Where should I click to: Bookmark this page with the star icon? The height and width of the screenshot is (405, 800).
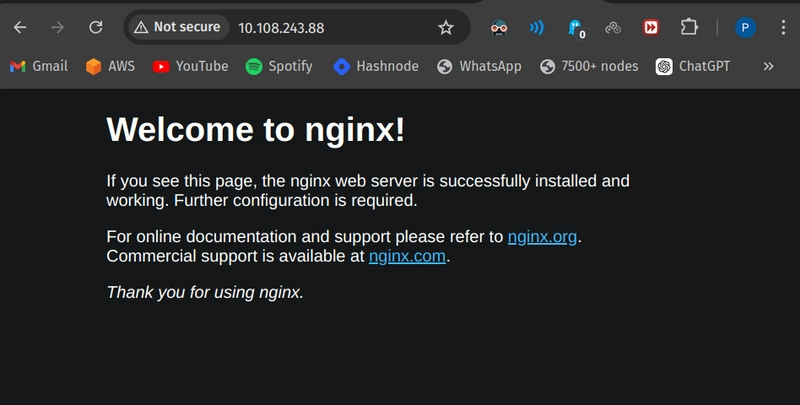click(x=446, y=28)
